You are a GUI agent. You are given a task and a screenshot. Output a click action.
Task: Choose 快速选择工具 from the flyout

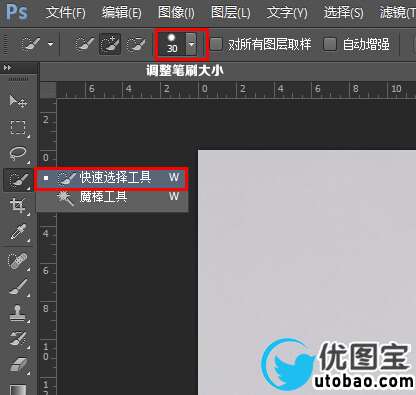pyautogui.click(x=112, y=178)
